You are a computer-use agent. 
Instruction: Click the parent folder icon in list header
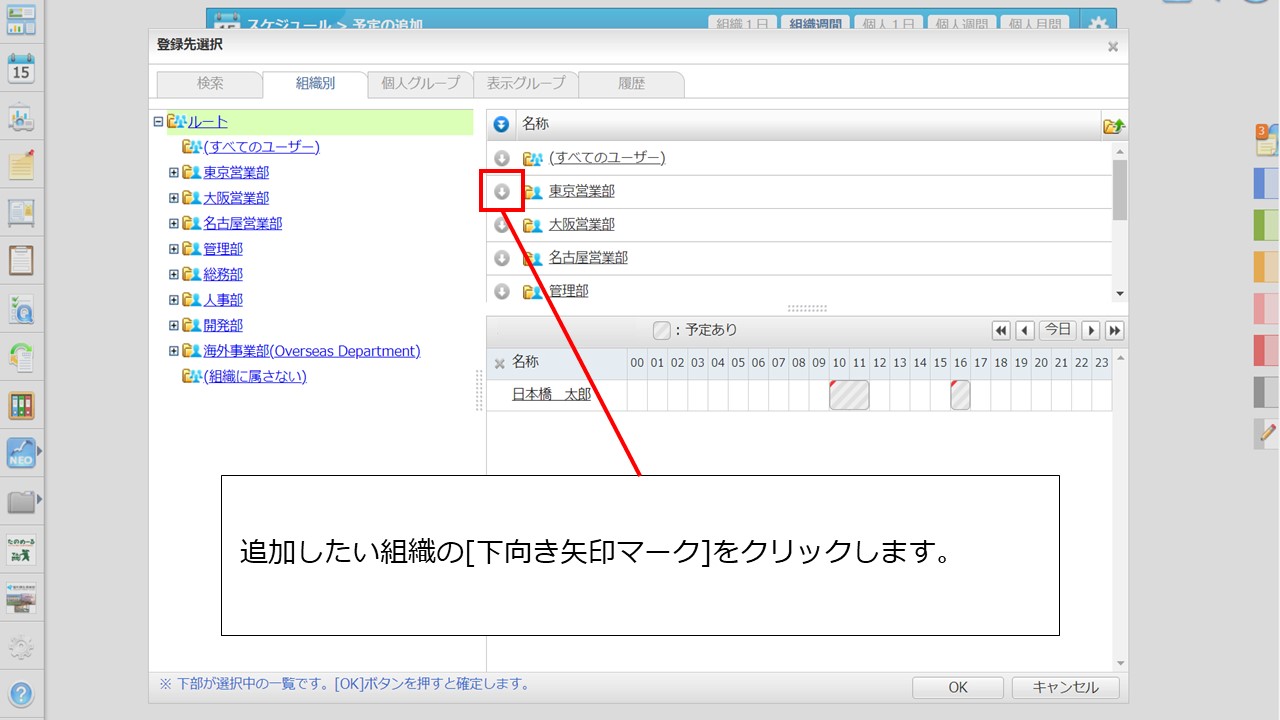click(1113, 125)
